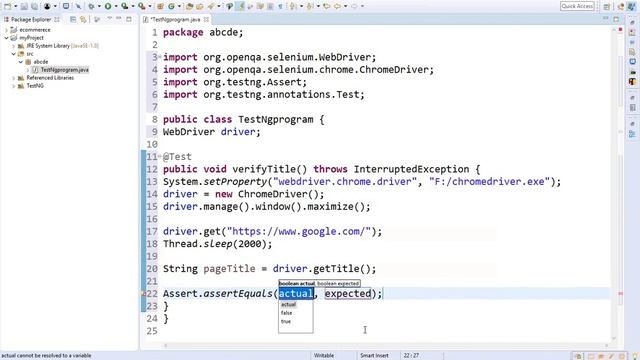Collapse the myProject tree node
Image resolution: width=640 pixels, height=360 pixels.
pyautogui.click(x=7, y=38)
